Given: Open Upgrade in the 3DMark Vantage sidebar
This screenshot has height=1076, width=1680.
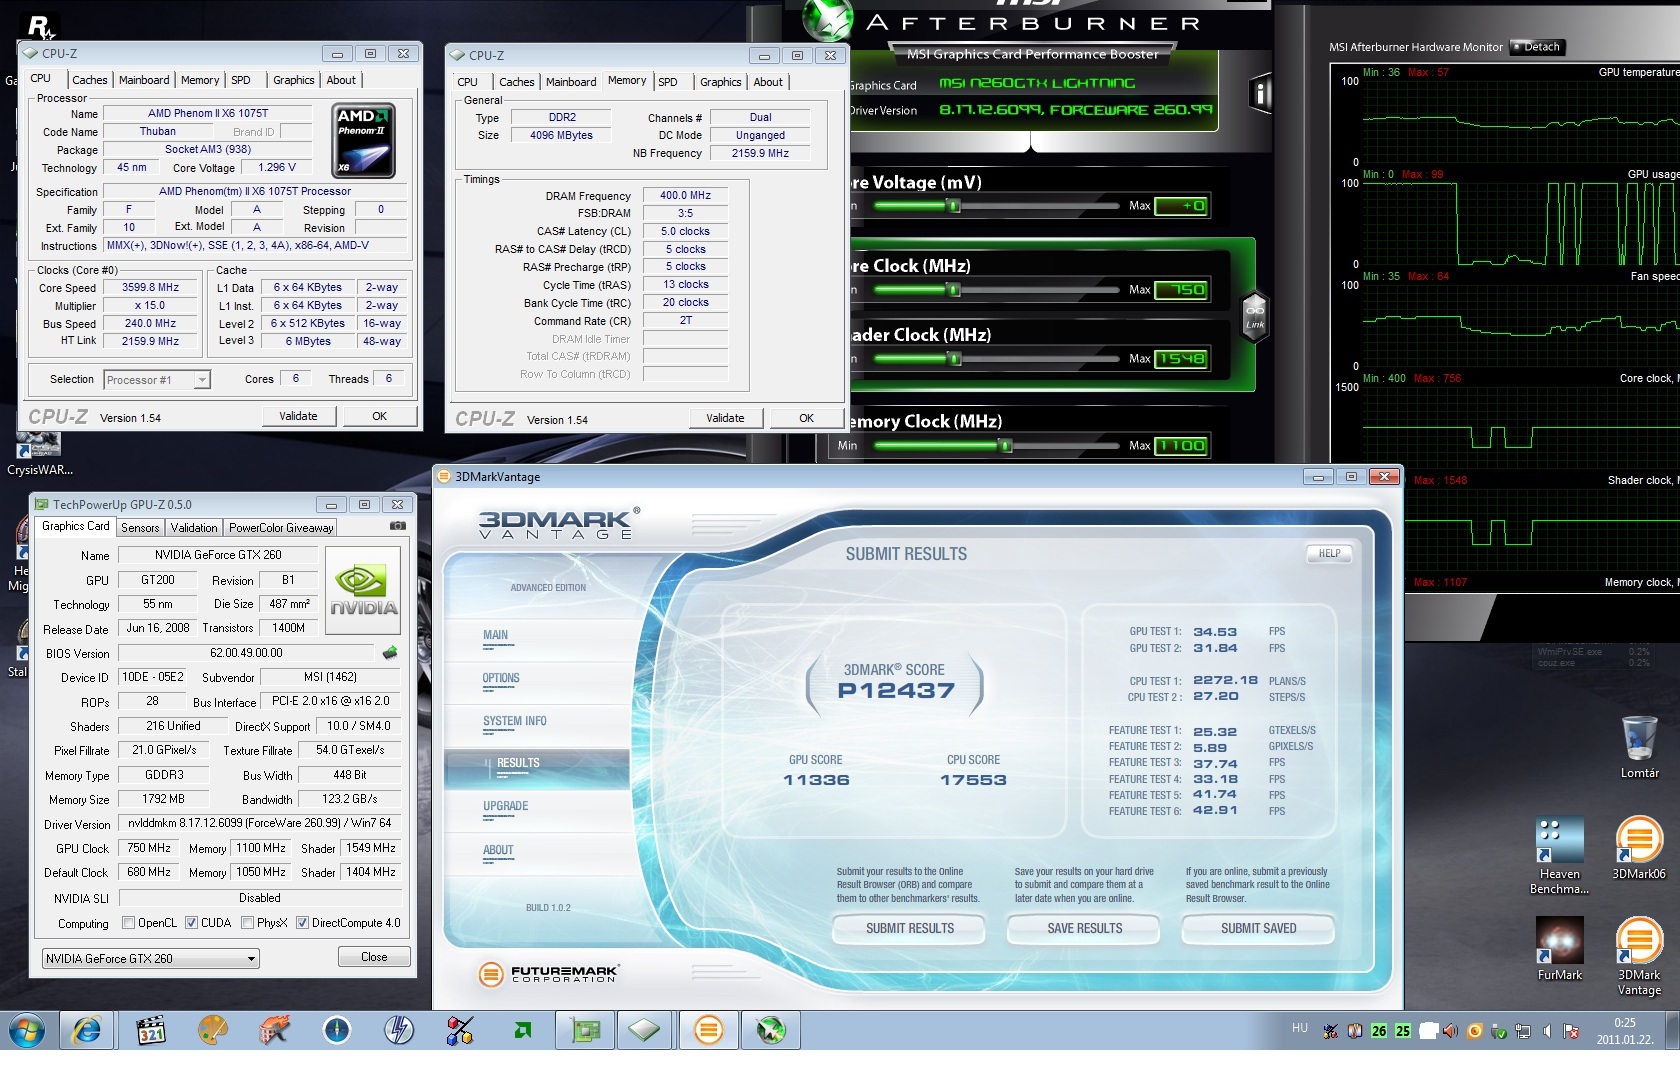Looking at the screenshot, I should point(505,807).
